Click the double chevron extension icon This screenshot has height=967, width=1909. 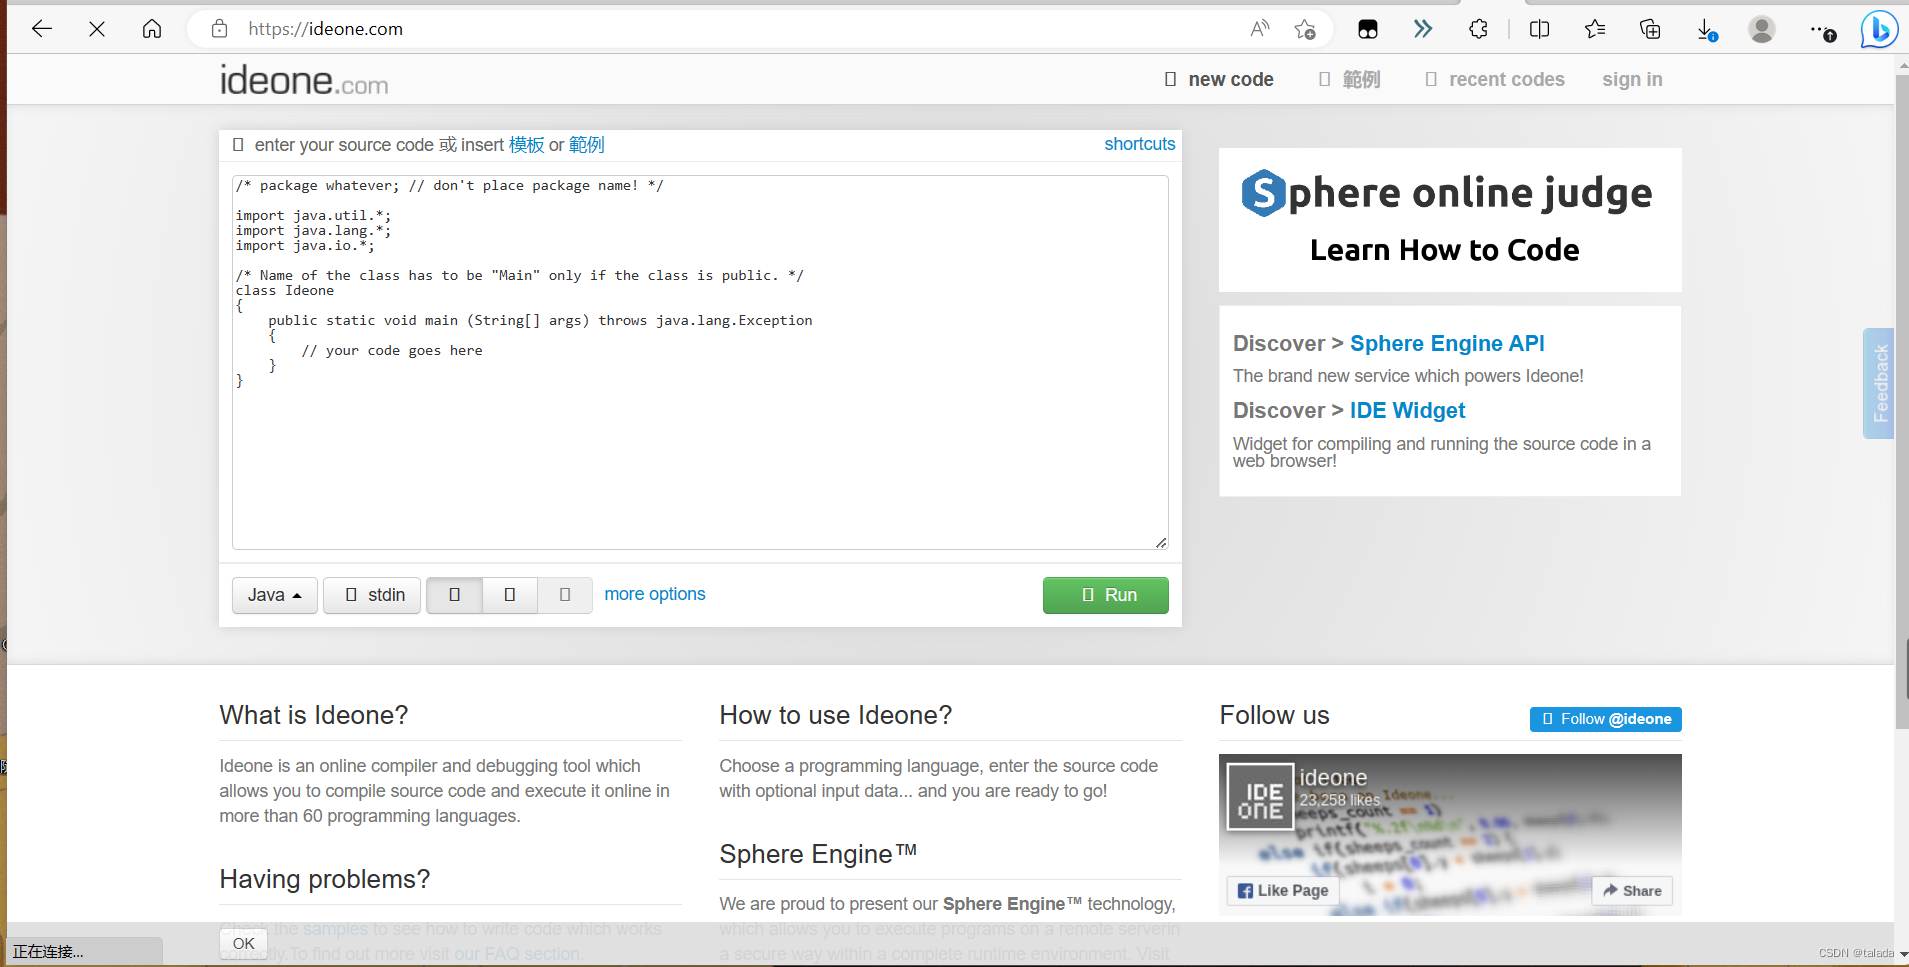1423,29
